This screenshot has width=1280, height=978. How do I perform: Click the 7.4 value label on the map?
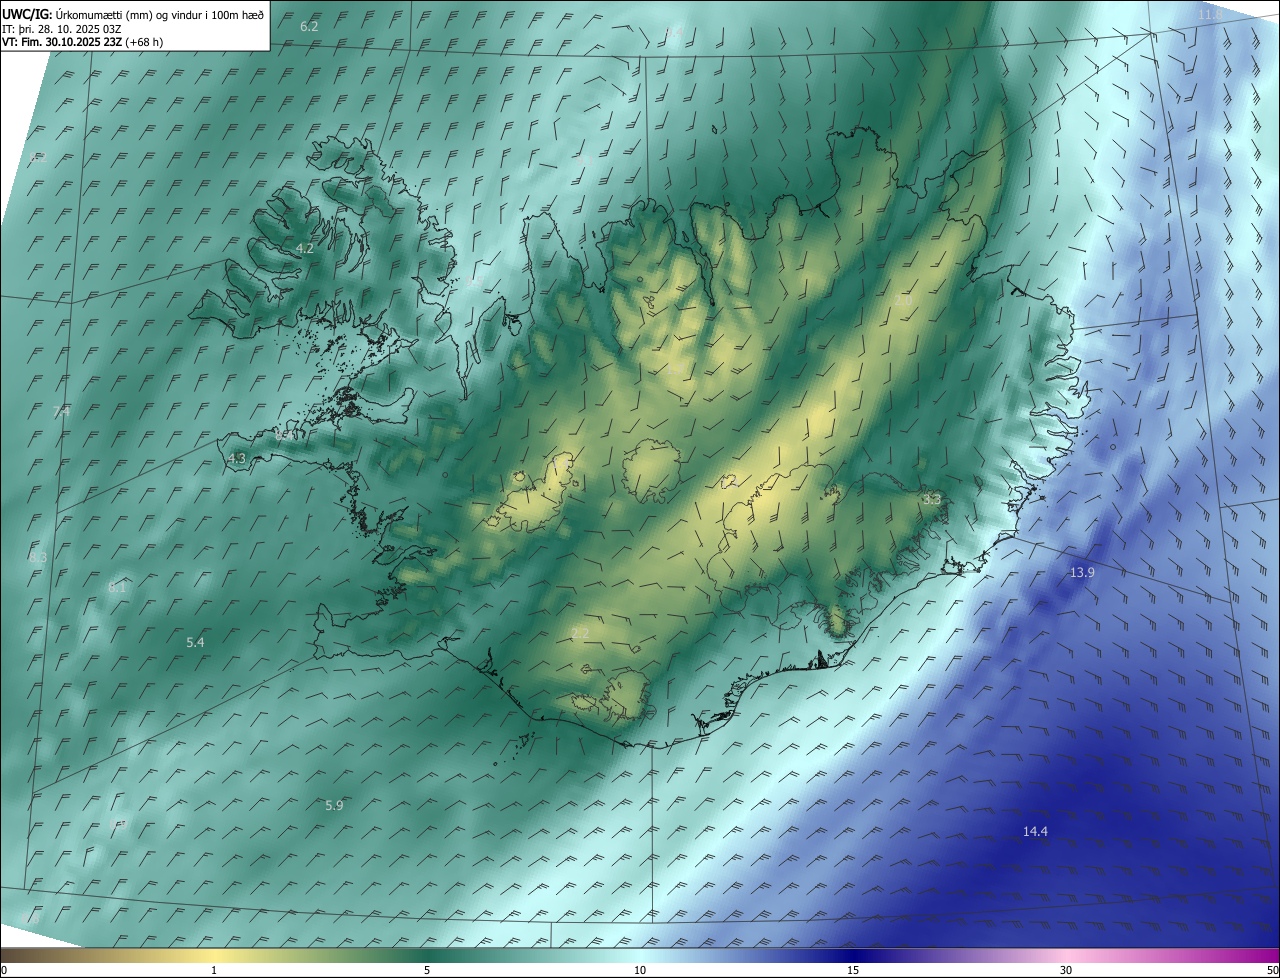(61, 411)
